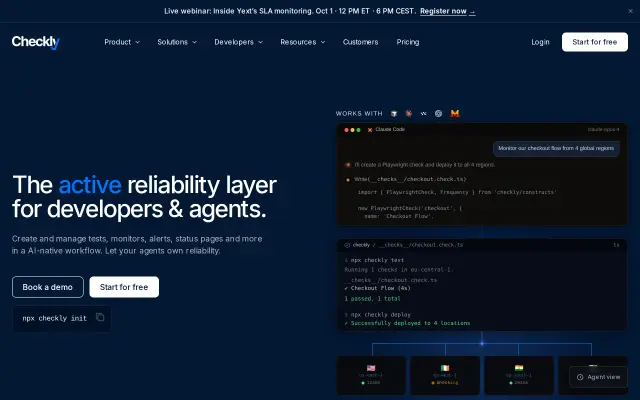This screenshot has width=640, height=400.
Task: Expand the Resources menu chevron
Action: pyautogui.click(x=323, y=42)
